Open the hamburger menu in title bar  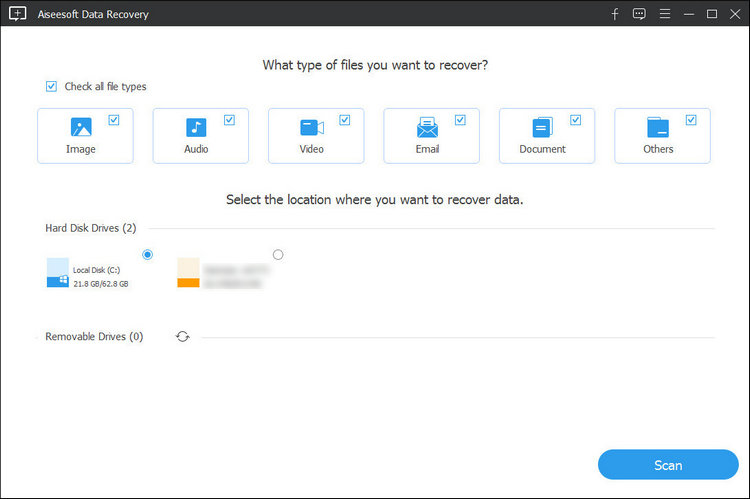(x=665, y=14)
